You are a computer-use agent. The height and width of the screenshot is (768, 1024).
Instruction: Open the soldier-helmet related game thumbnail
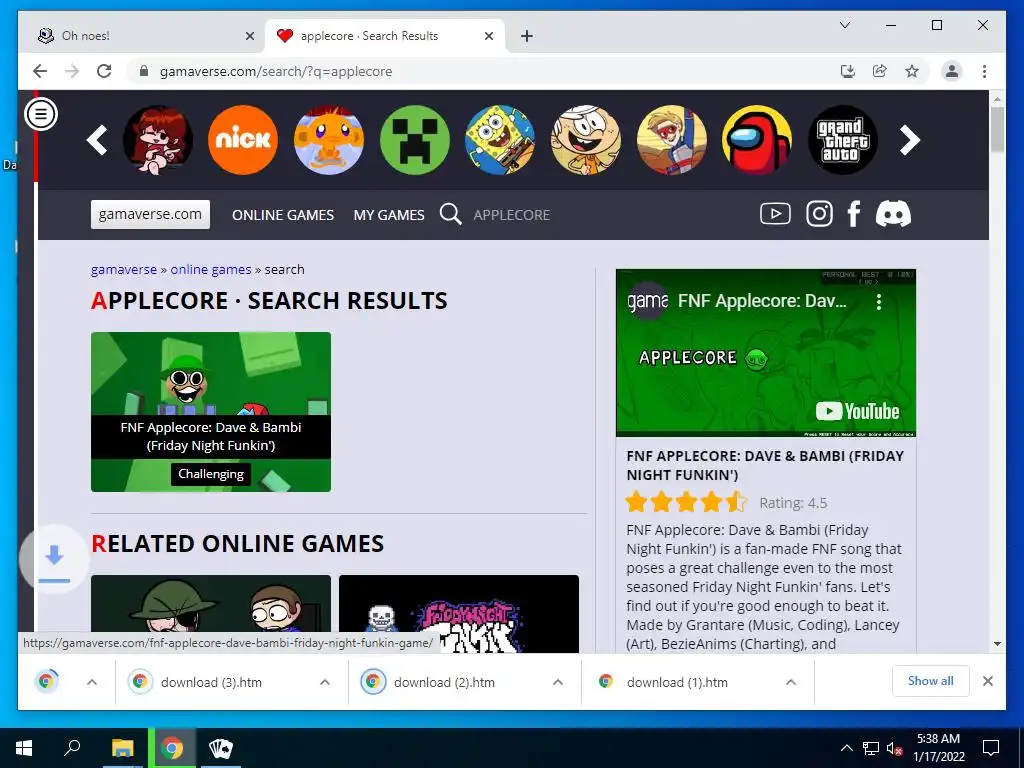pyautogui.click(x=211, y=604)
